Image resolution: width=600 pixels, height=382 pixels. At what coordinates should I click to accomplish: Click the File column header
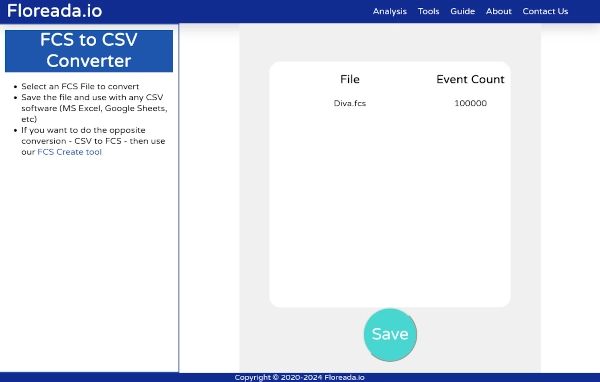(350, 79)
